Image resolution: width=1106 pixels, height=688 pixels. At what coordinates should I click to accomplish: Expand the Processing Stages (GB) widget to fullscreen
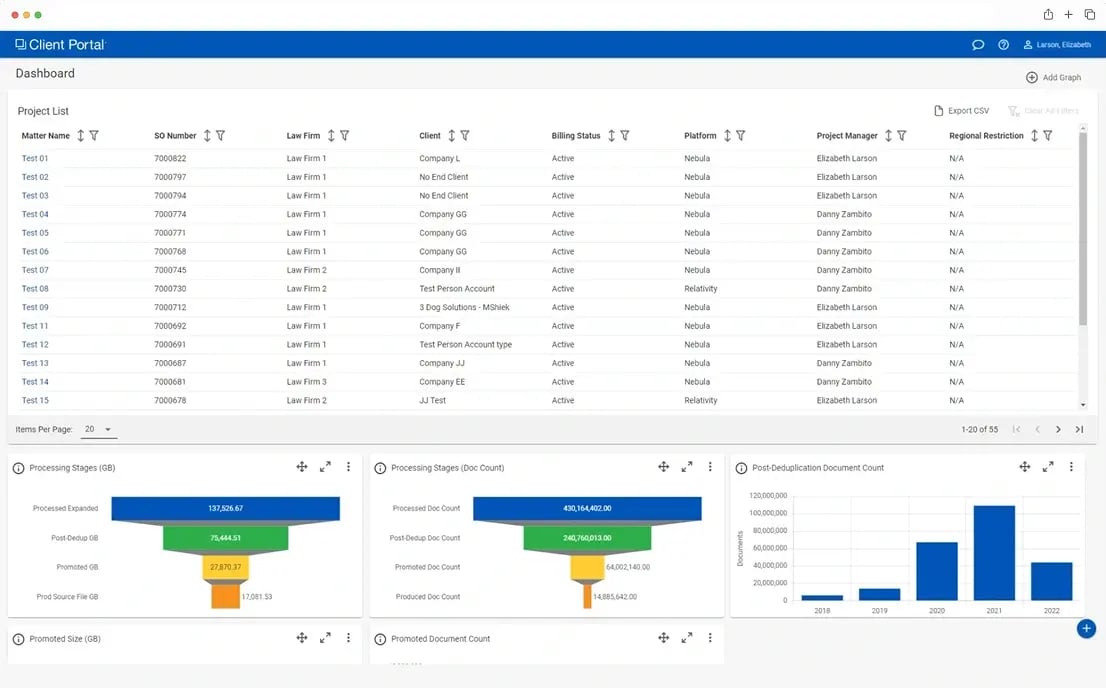pos(324,466)
